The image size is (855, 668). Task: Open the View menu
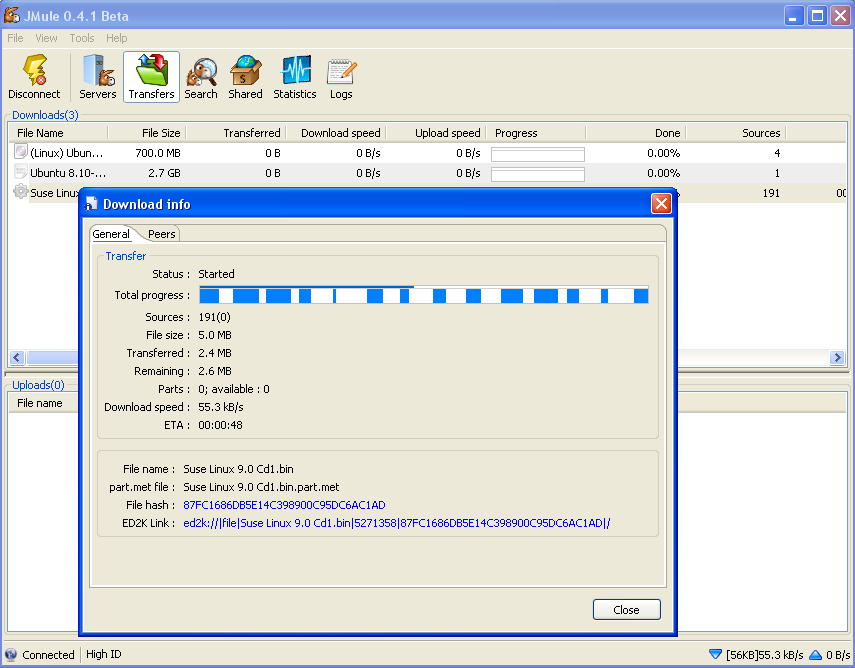[46, 38]
